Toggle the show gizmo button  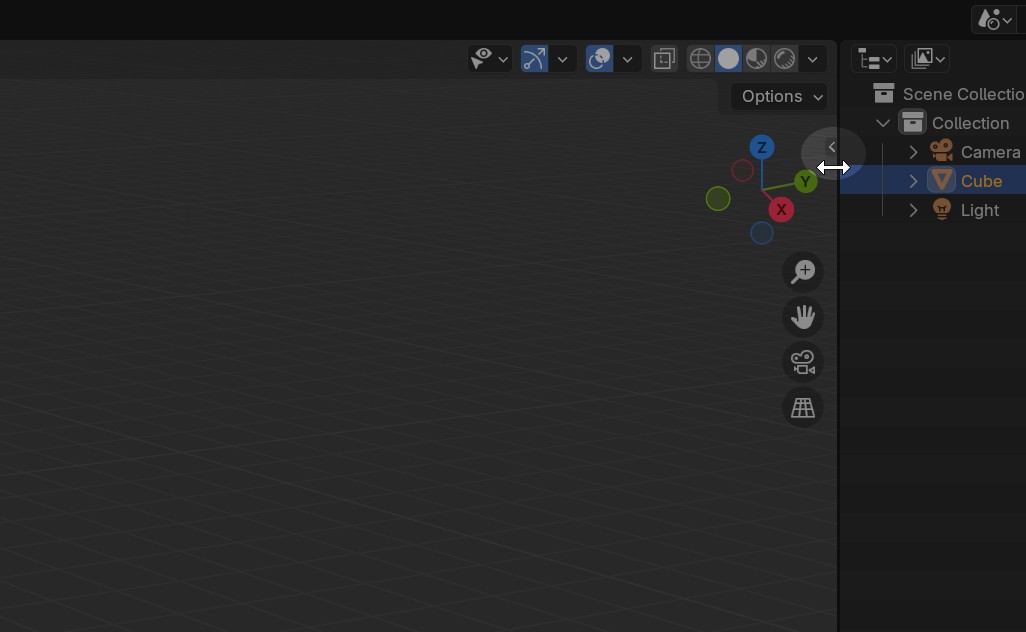point(534,59)
